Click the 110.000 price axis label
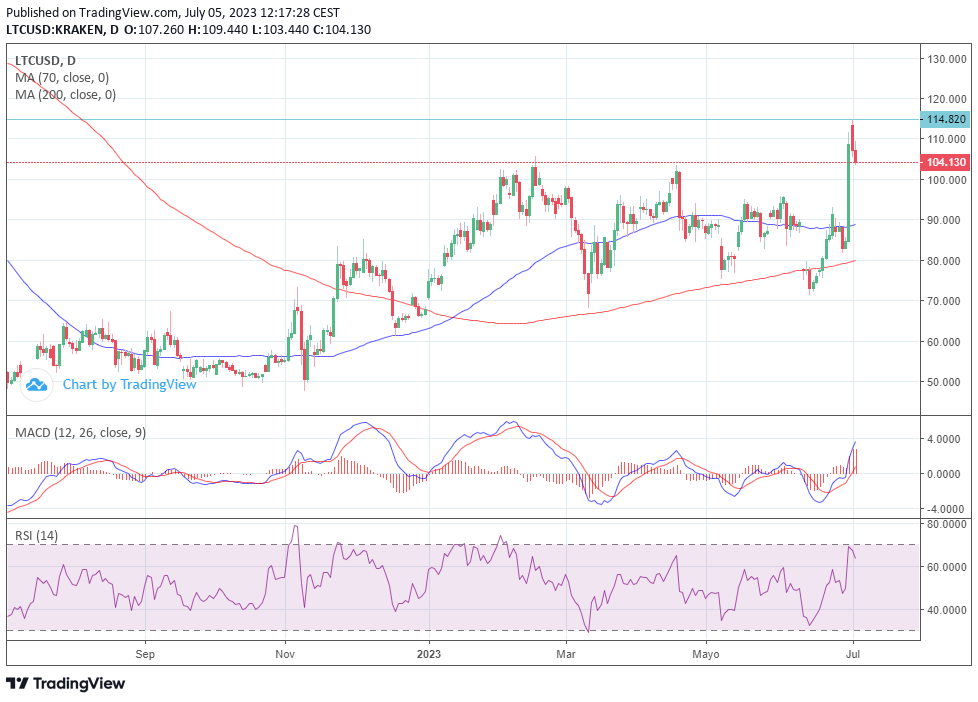Screen dimensions: 978x702 pyautogui.click(x=947, y=139)
